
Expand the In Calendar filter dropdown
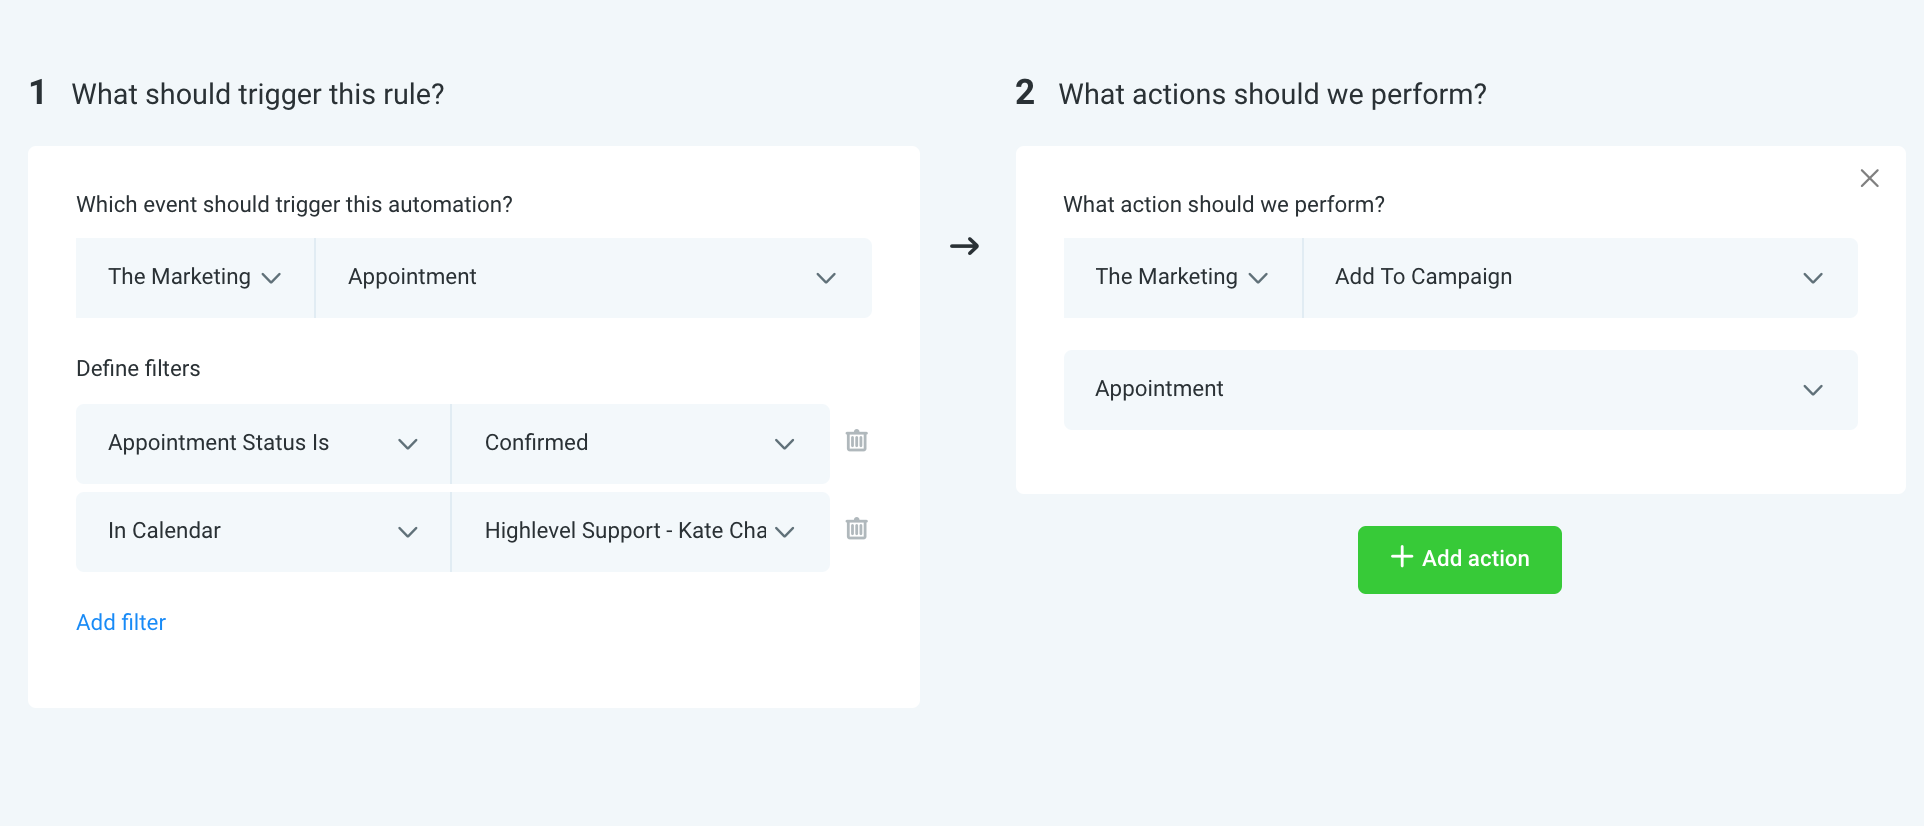tap(263, 531)
